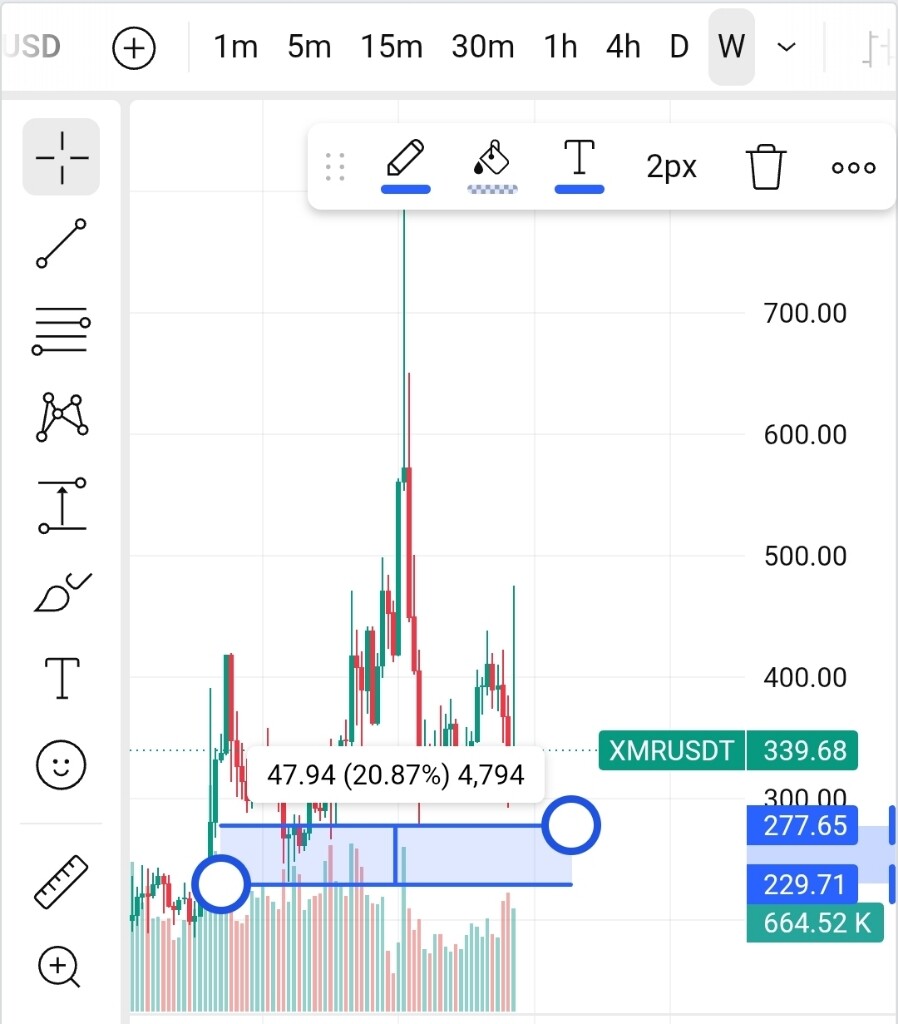Viewport: 898px width, 1024px height.
Task: Switch to 1m timeframe
Action: coord(236,47)
